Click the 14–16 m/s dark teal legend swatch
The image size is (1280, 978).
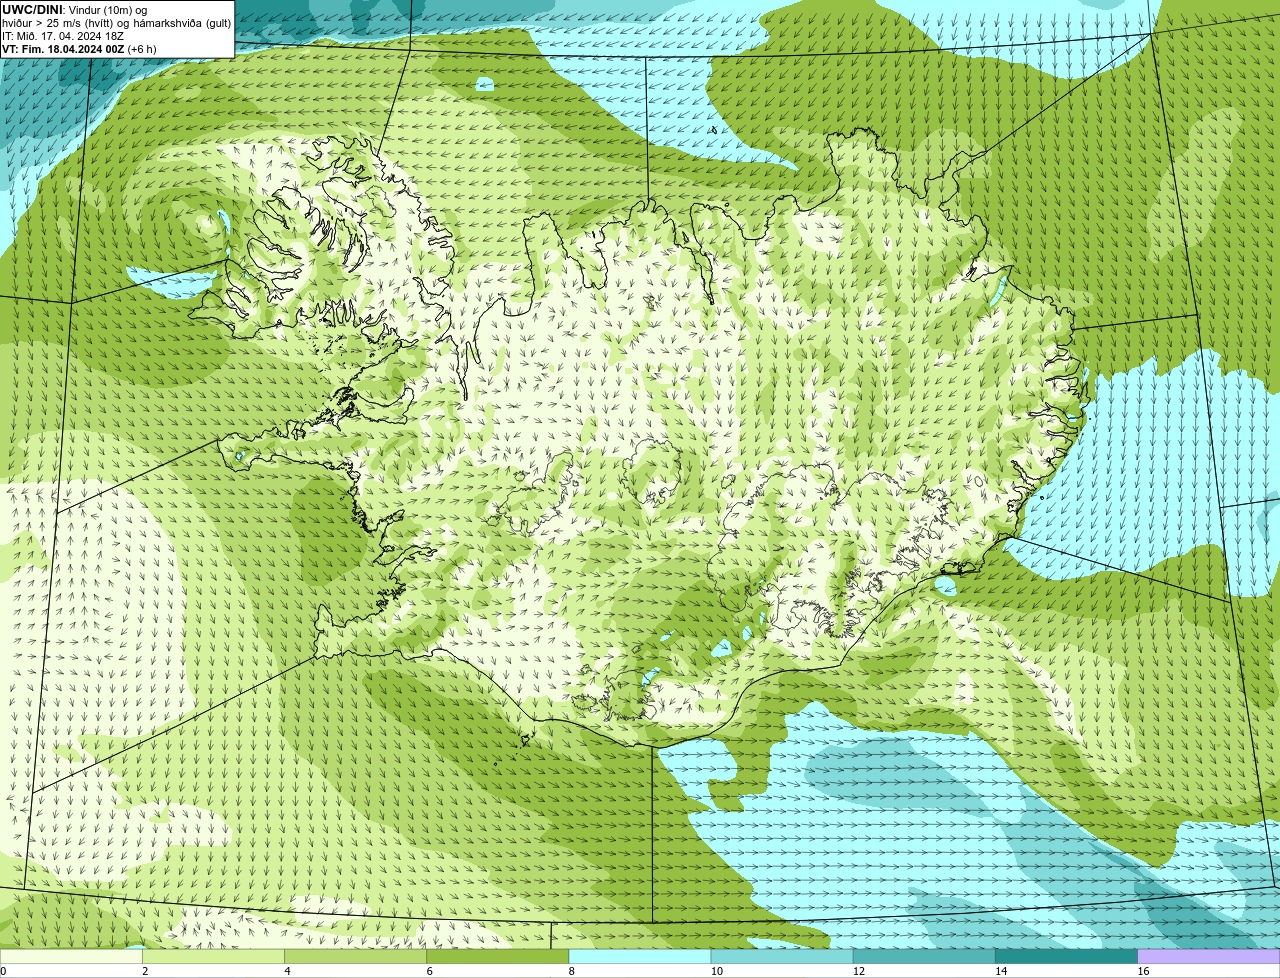[1067, 956]
